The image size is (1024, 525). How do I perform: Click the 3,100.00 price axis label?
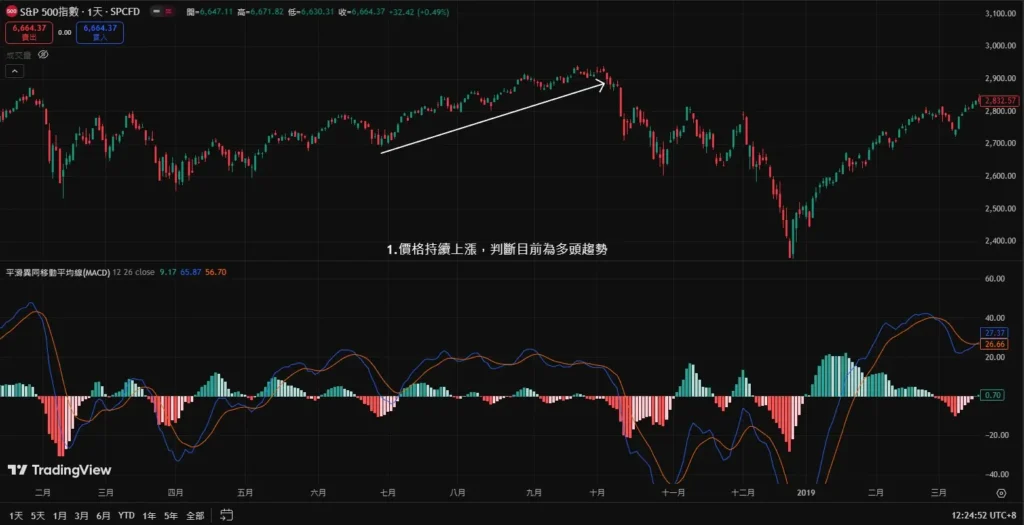coord(1002,13)
